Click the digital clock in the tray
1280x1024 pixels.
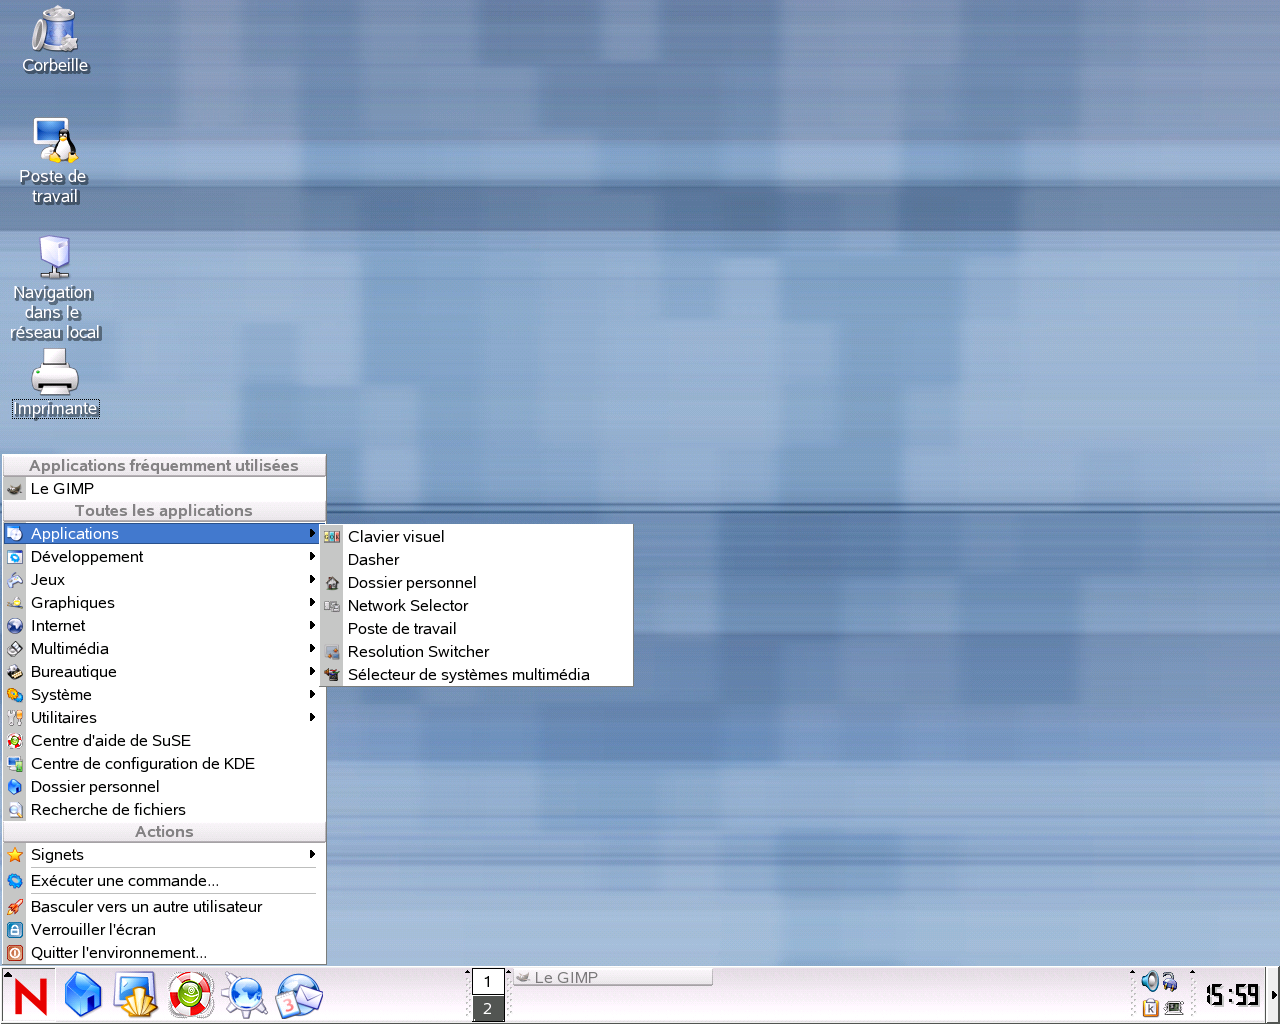1232,993
